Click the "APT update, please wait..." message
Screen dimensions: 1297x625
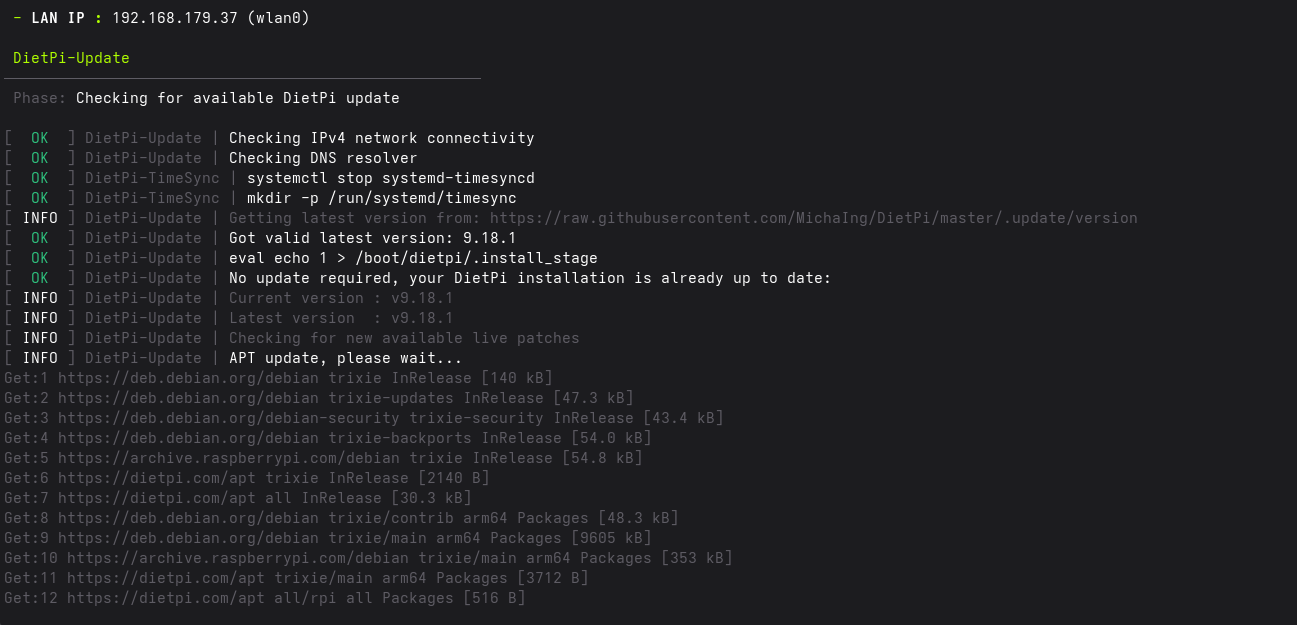tap(345, 358)
